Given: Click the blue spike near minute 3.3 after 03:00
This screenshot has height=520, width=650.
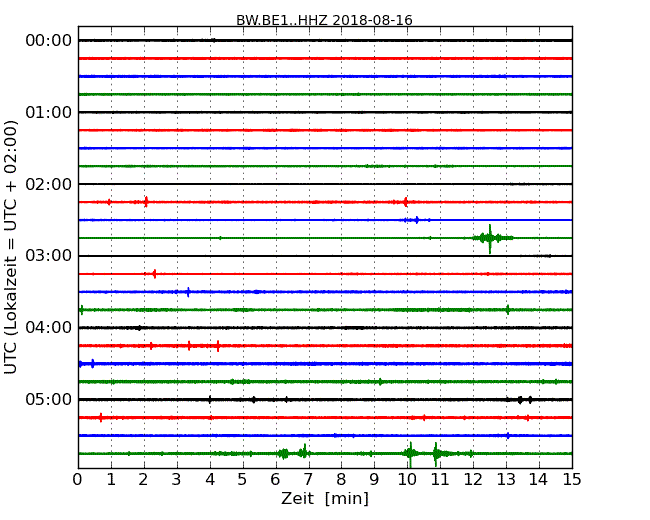Looking at the screenshot, I should click(x=188, y=292).
